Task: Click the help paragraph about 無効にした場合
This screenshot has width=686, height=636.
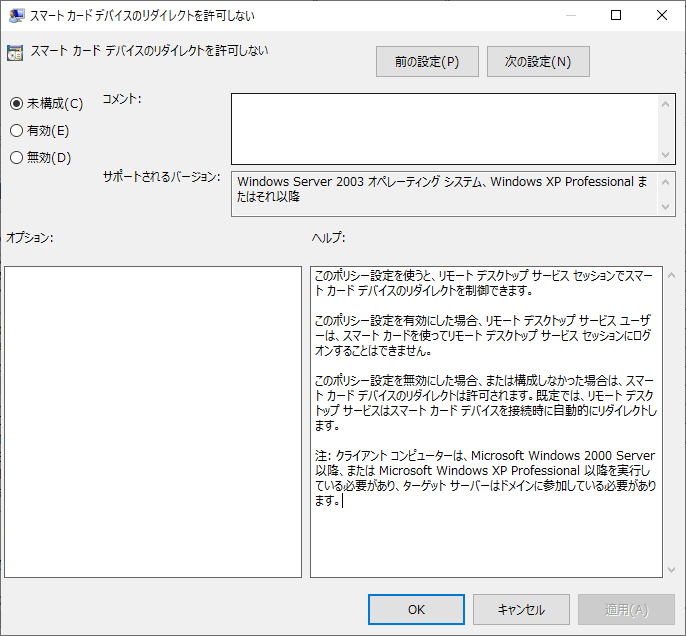Action: click(486, 403)
